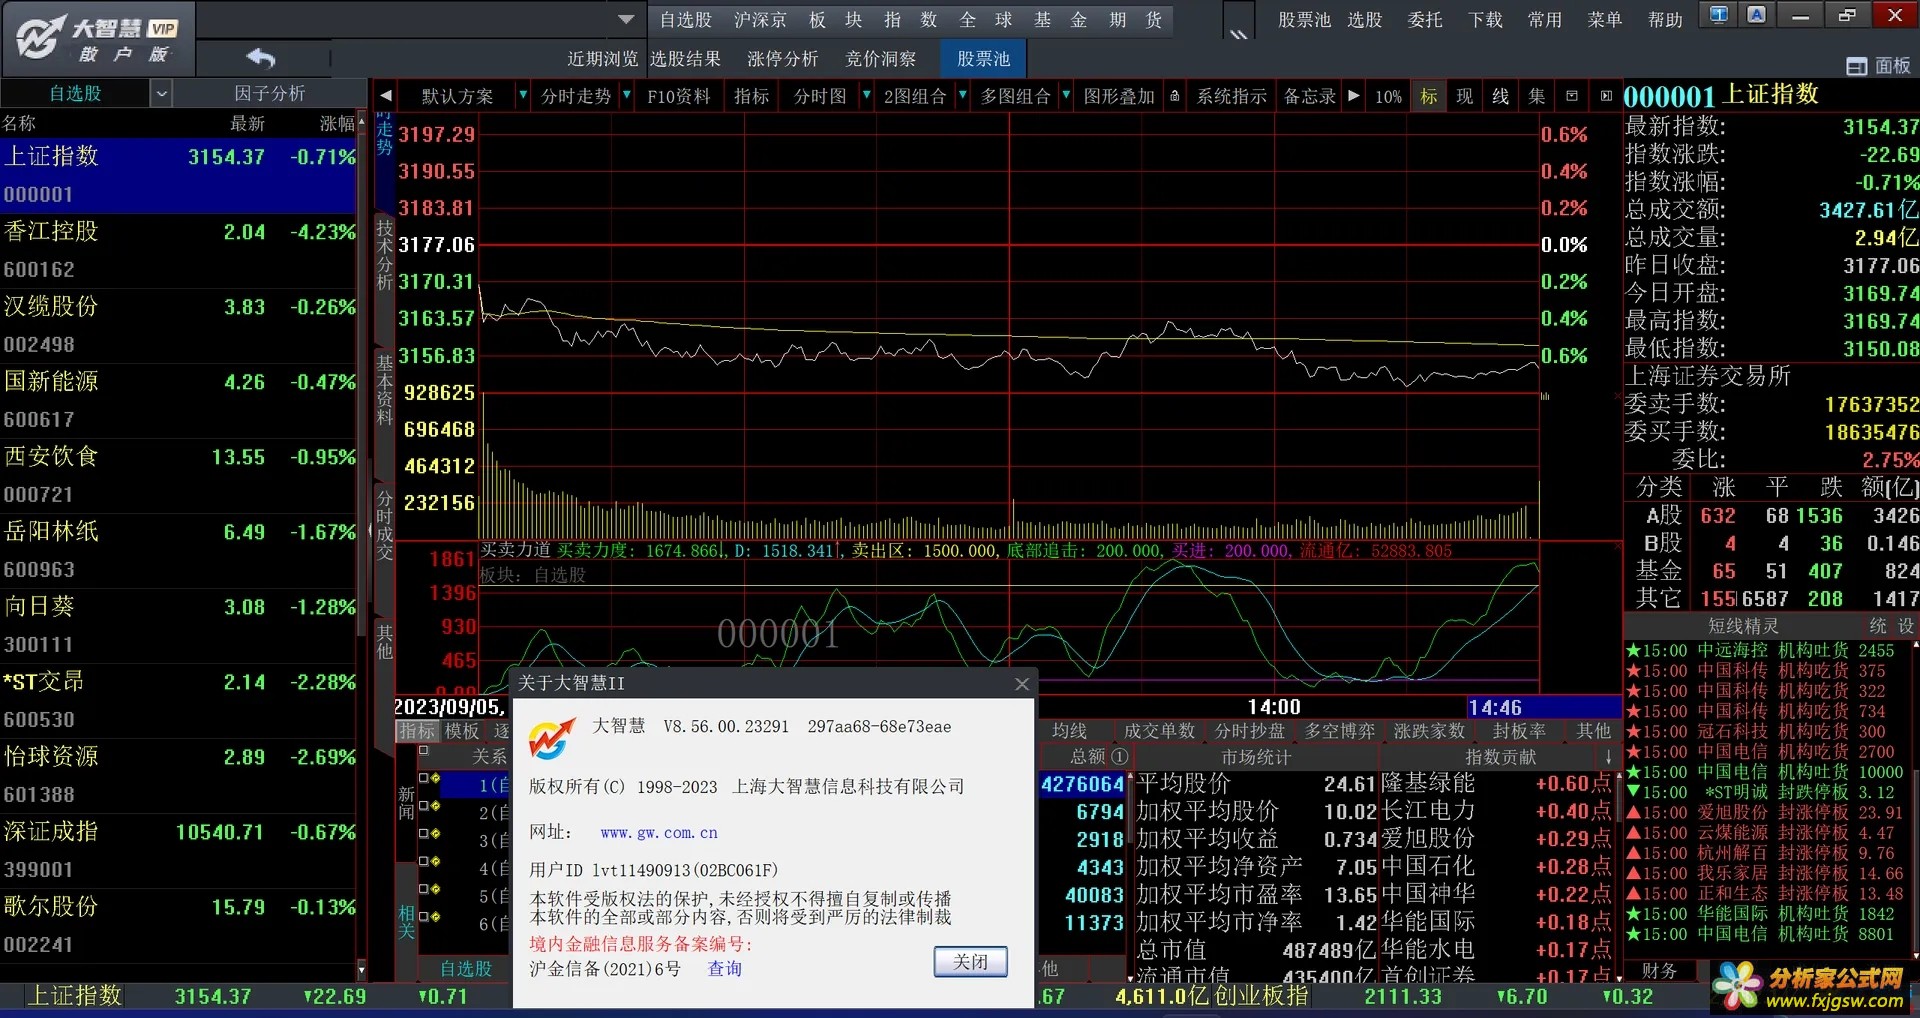Expand the 分时图 dropdown arrow

coord(867,95)
